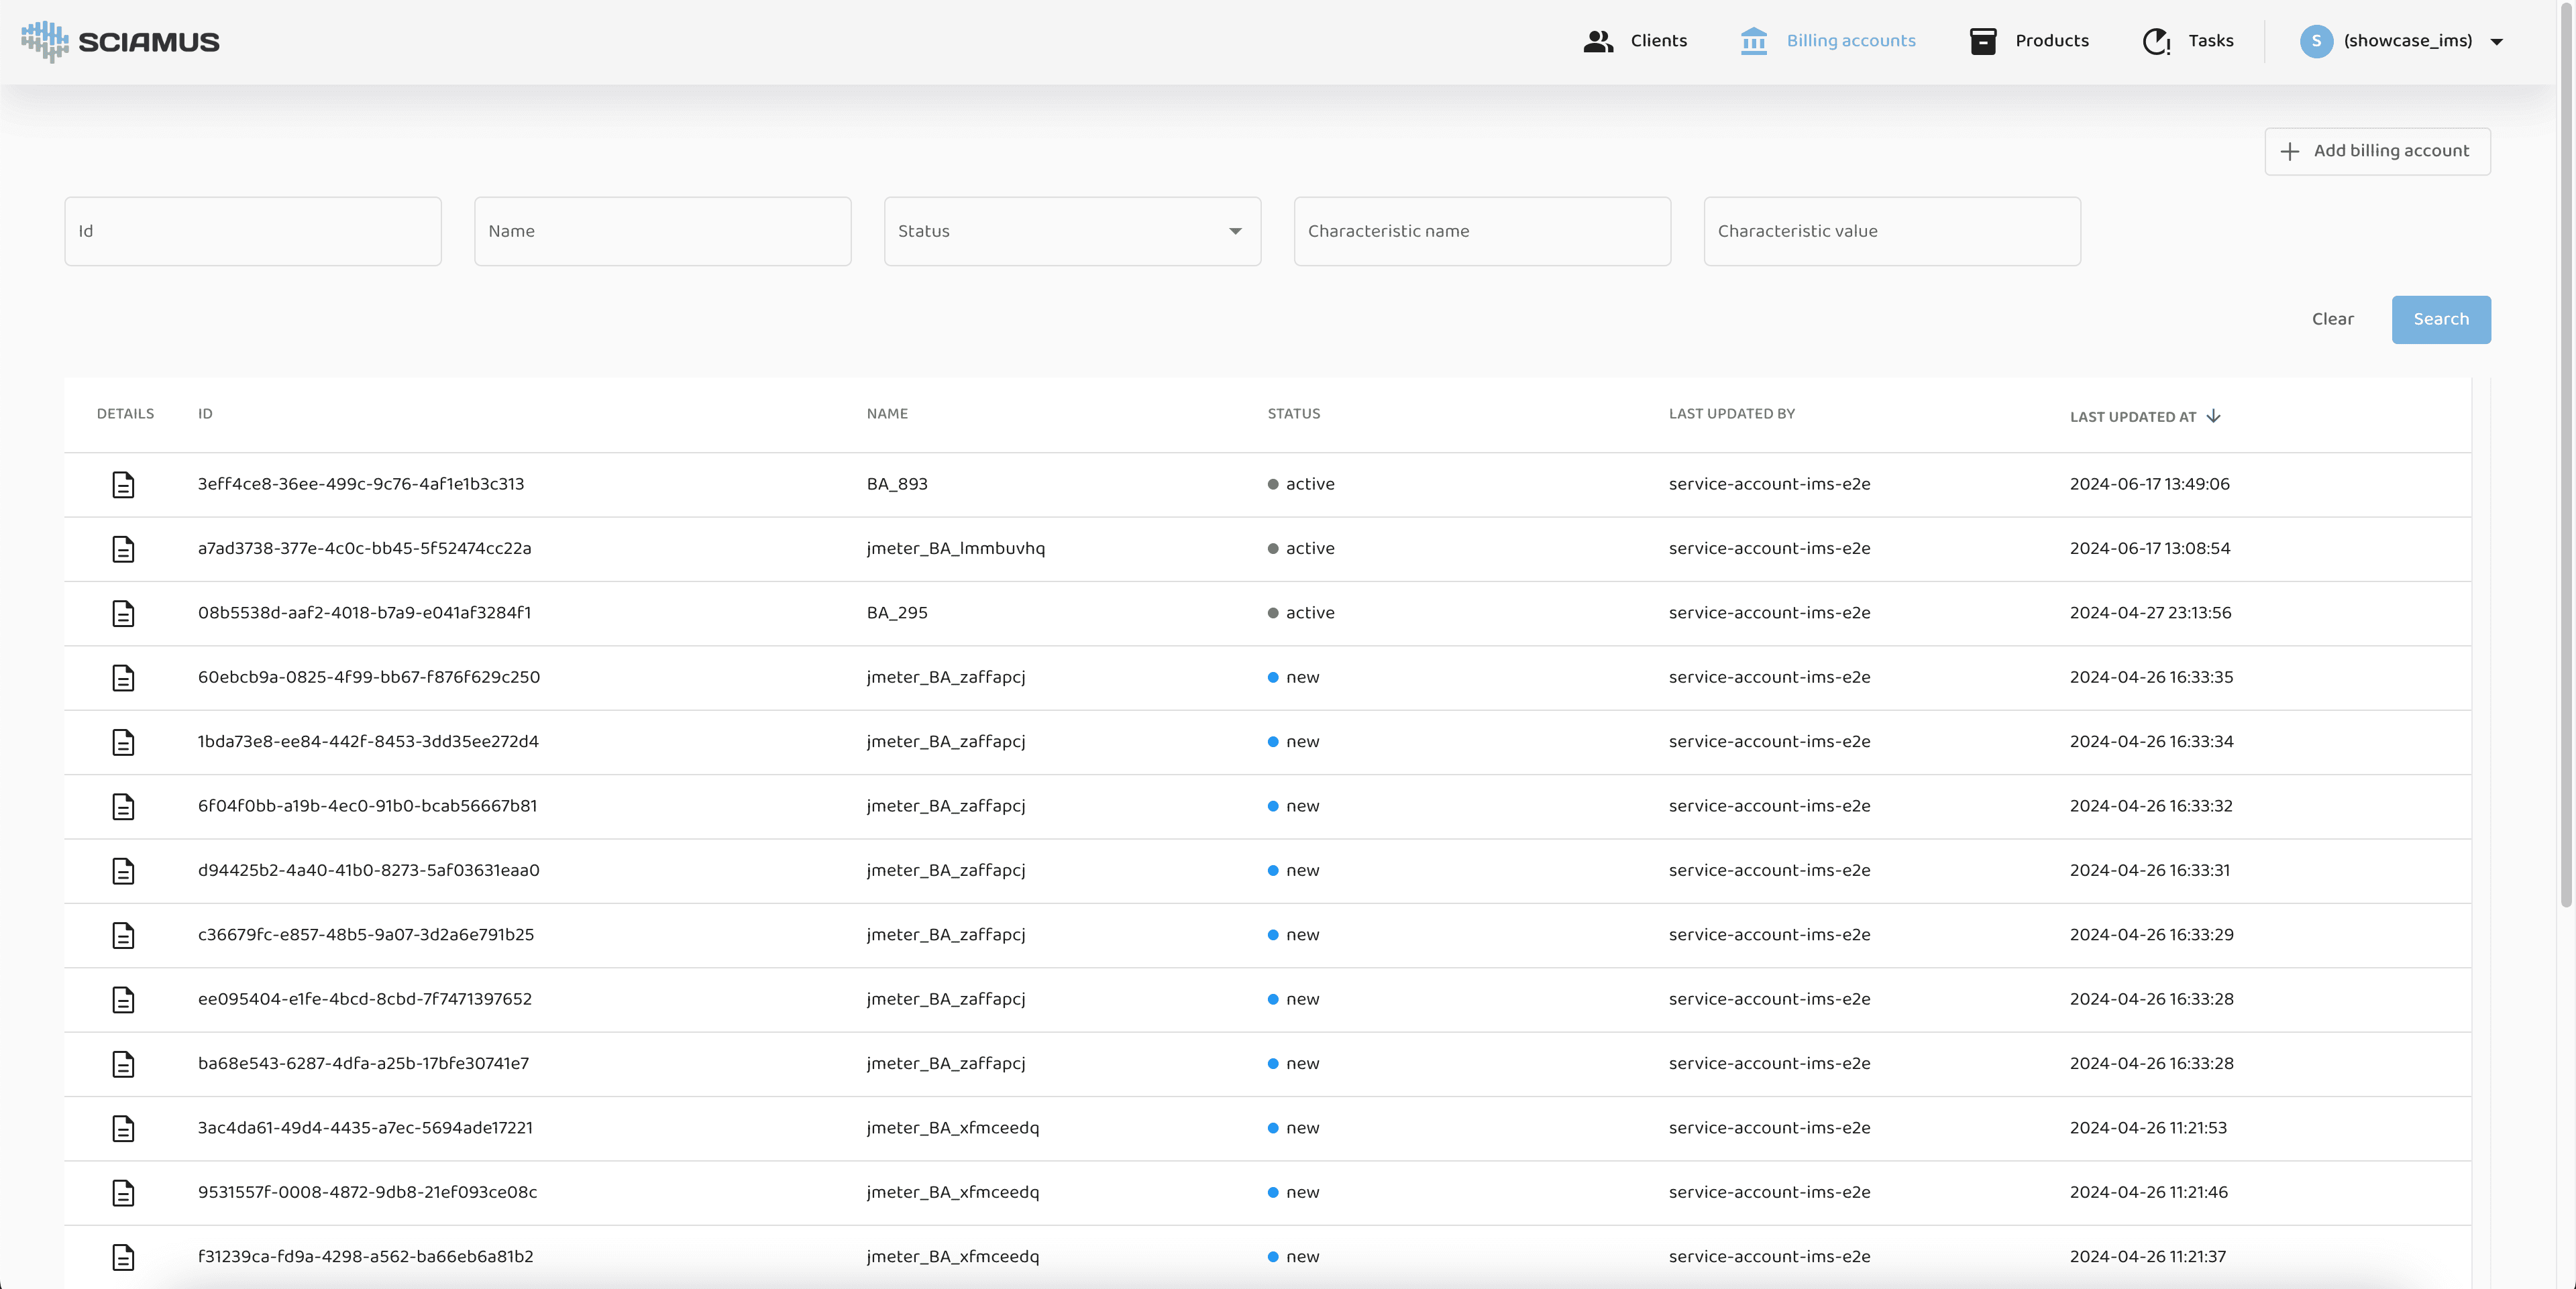Click the Search button

click(2440, 319)
